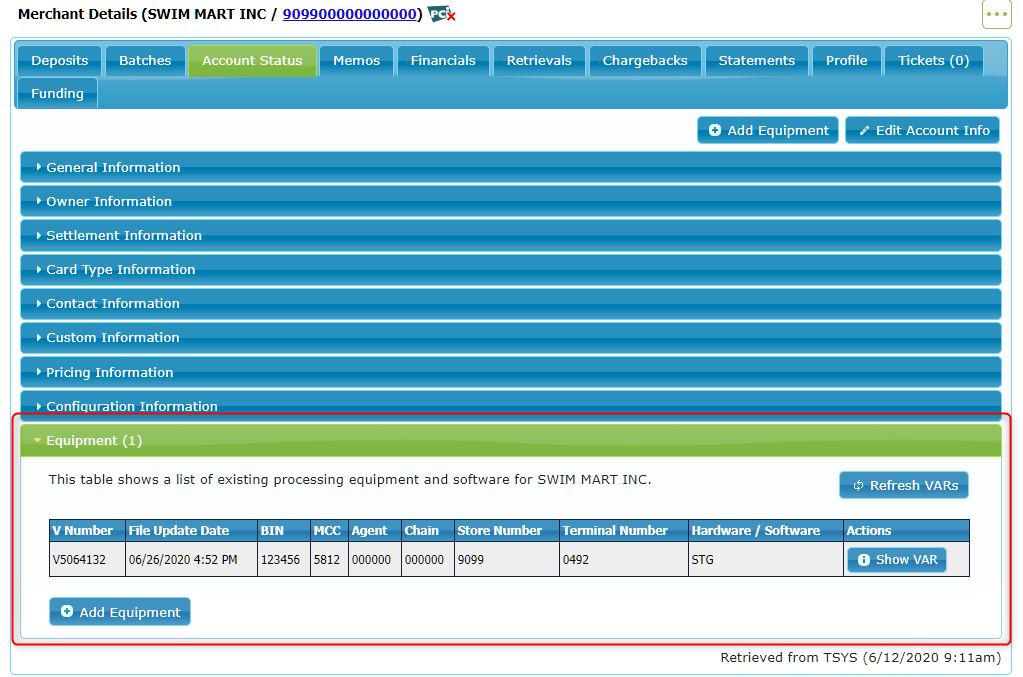Expand the Contact Information section
1023x677 pixels.
(511, 303)
